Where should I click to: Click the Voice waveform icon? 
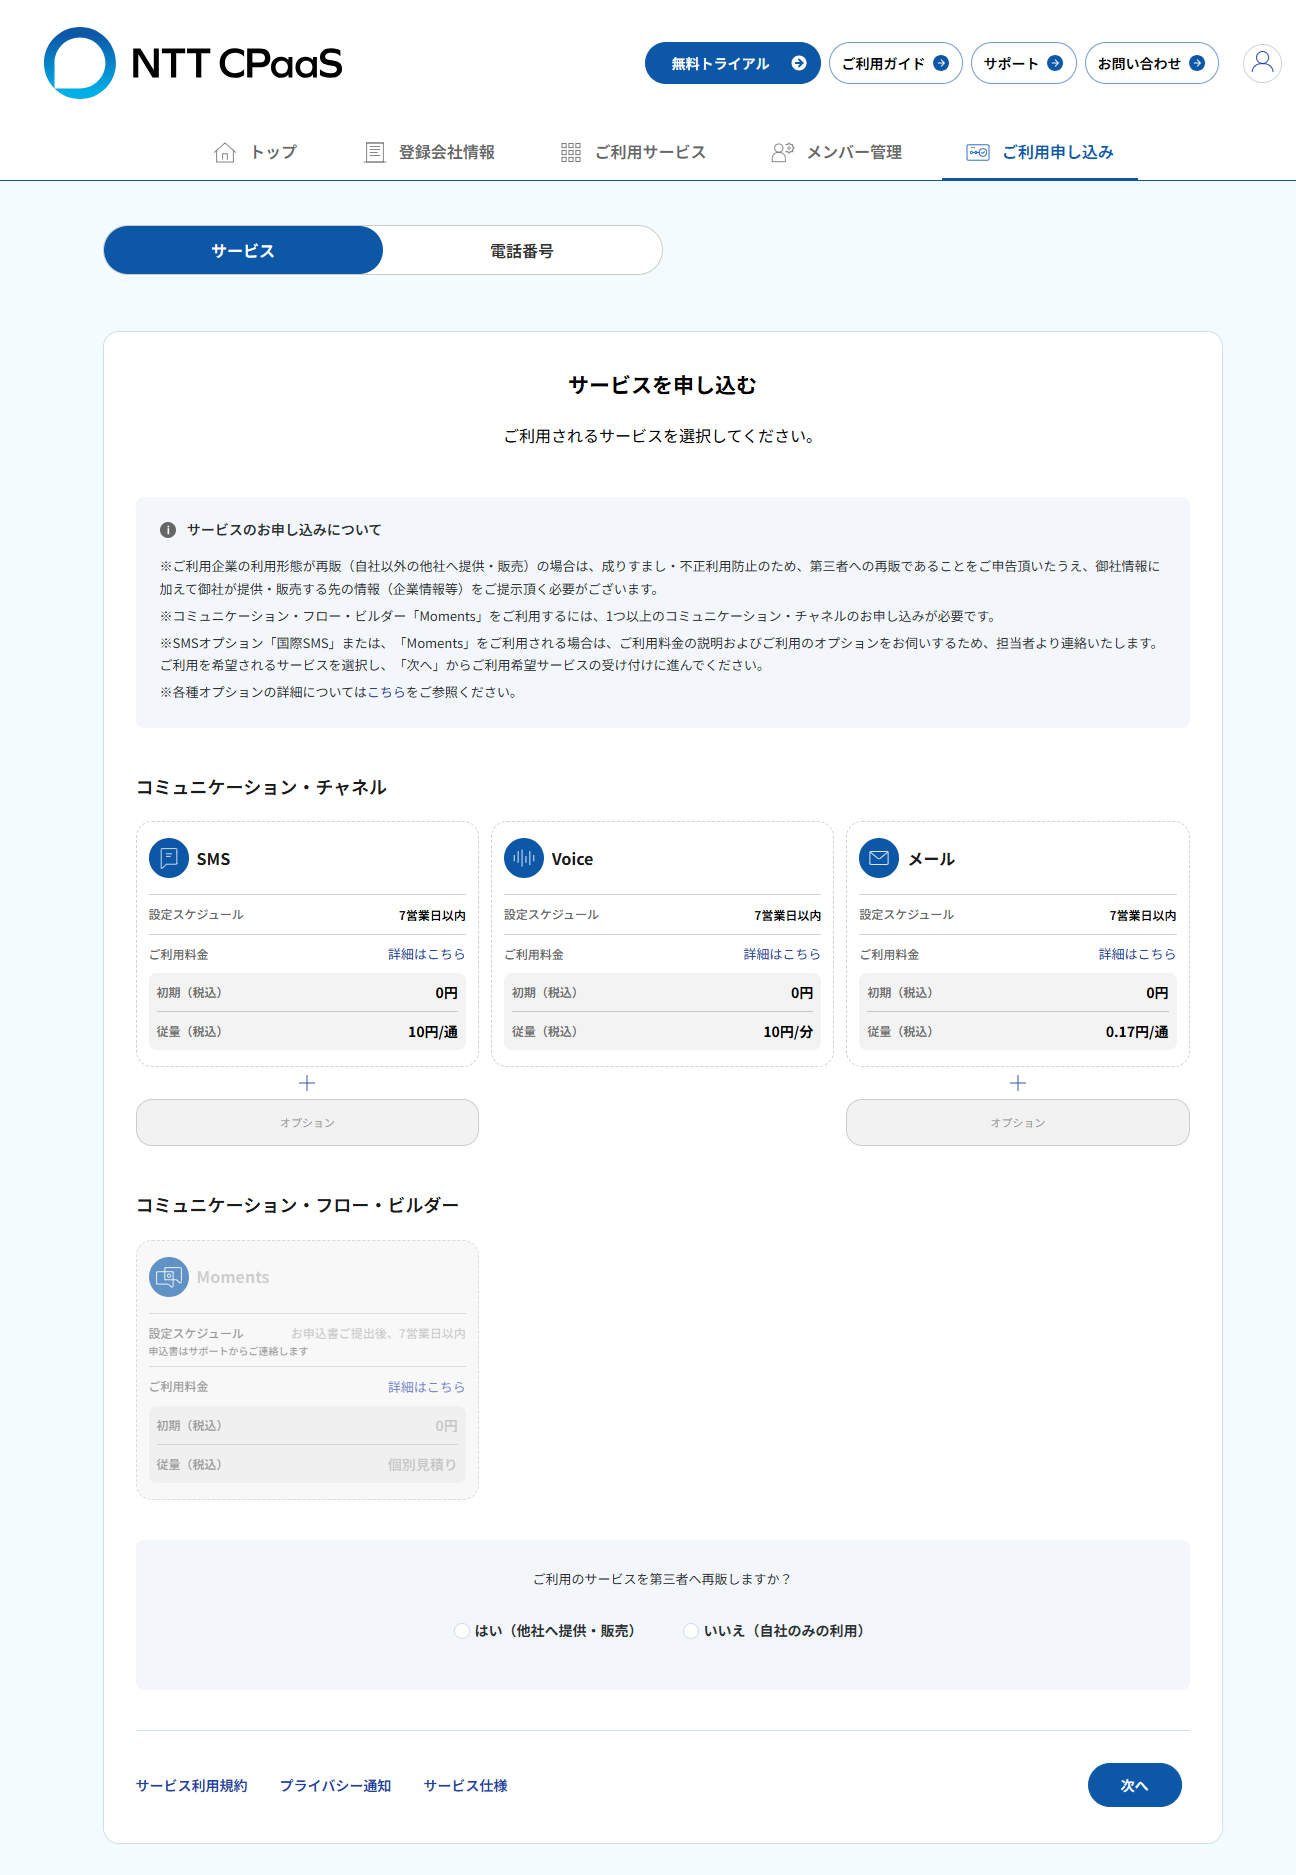pyautogui.click(x=524, y=858)
